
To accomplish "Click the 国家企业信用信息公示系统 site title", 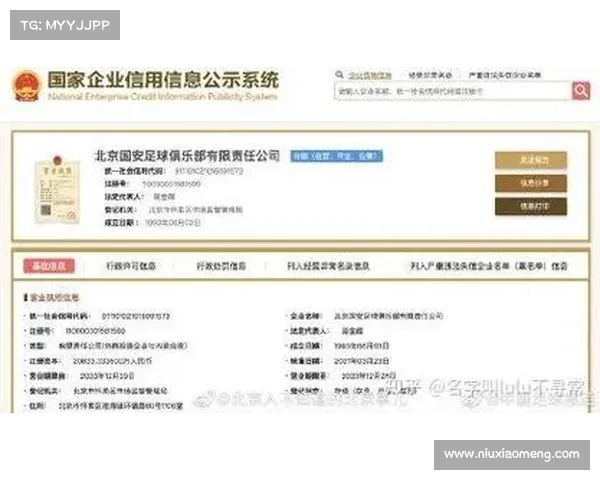I will tap(163, 80).
